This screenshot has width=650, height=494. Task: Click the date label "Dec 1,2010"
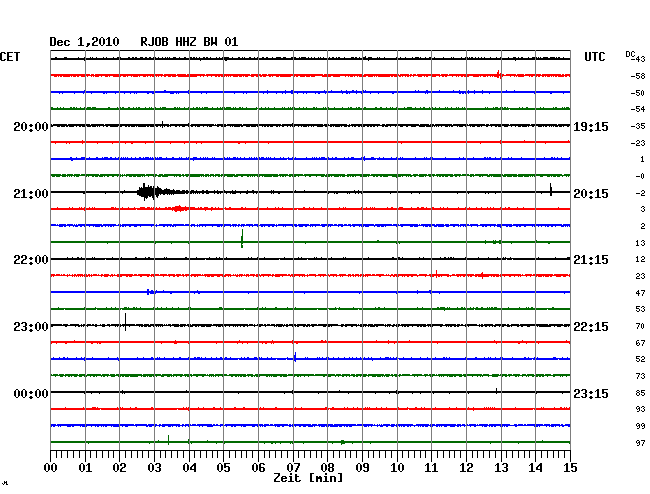click(x=84, y=42)
